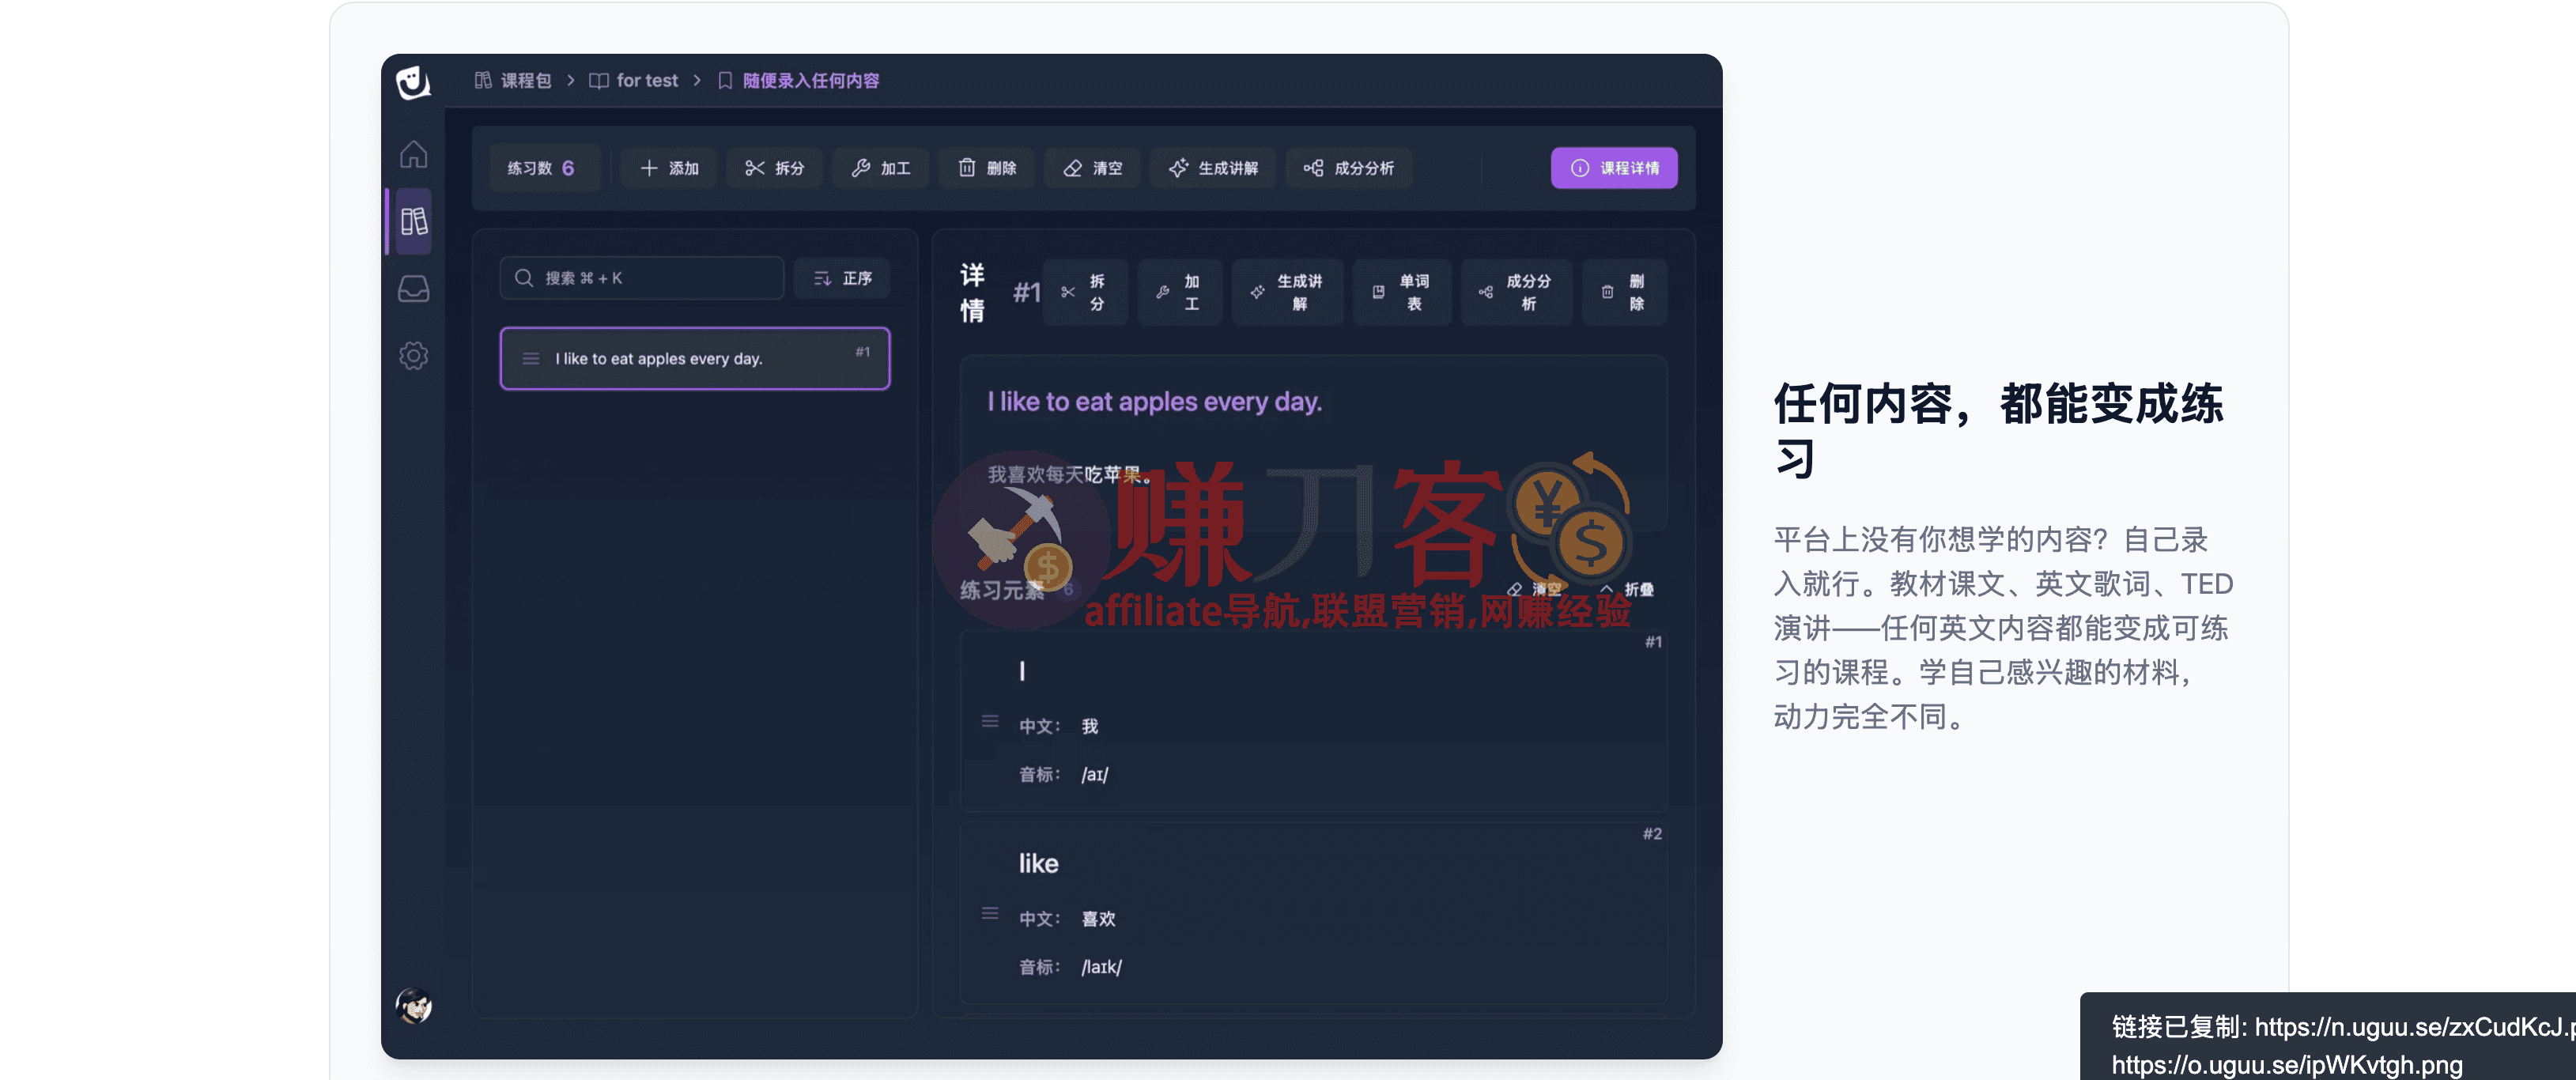Image resolution: width=2576 pixels, height=1080 pixels.
Task: Open 加工 processing in the detail panel
Action: [x=1180, y=291]
